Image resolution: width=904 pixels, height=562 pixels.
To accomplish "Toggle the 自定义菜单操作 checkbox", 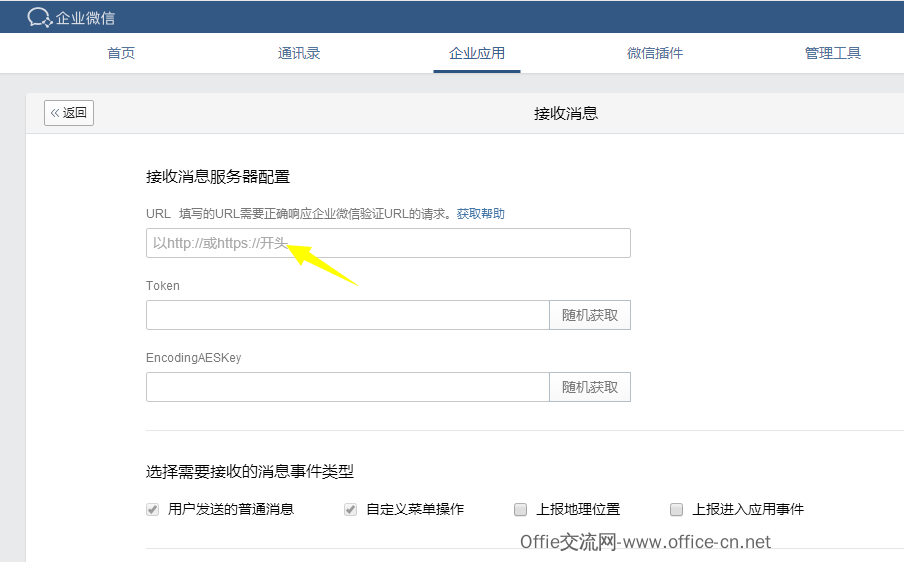I will coord(350,510).
